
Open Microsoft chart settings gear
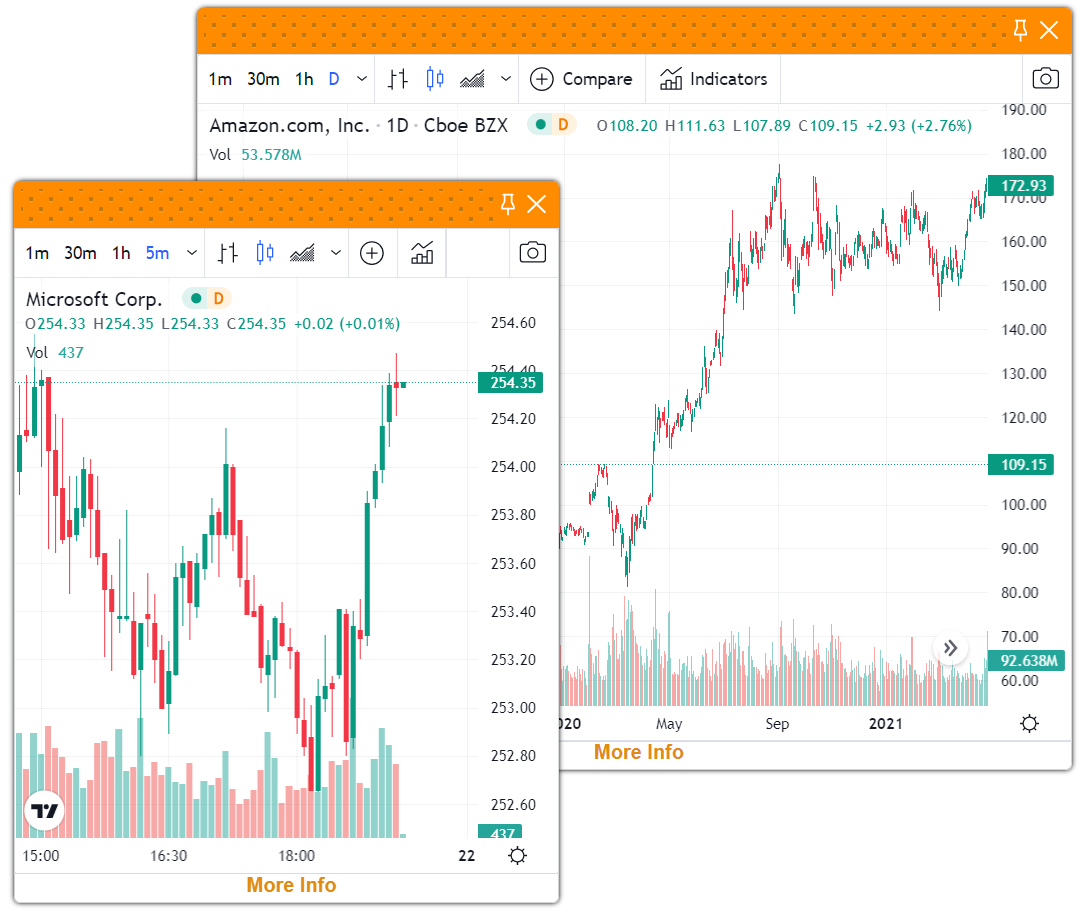(517, 856)
